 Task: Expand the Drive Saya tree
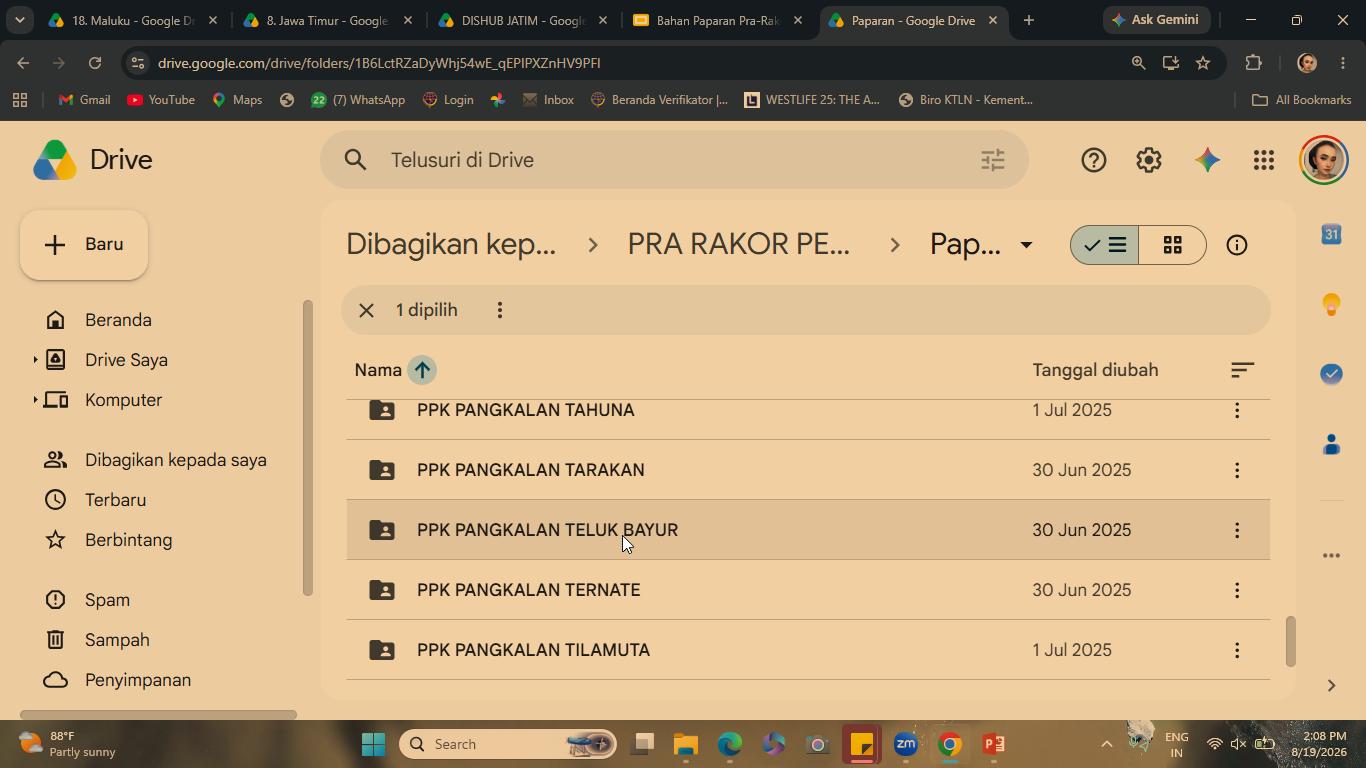(x=35, y=360)
